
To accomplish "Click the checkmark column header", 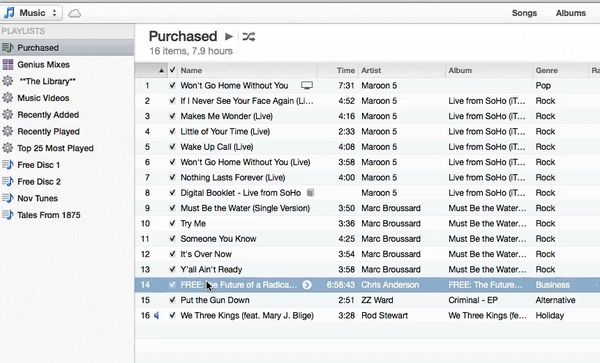I will tap(173, 70).
